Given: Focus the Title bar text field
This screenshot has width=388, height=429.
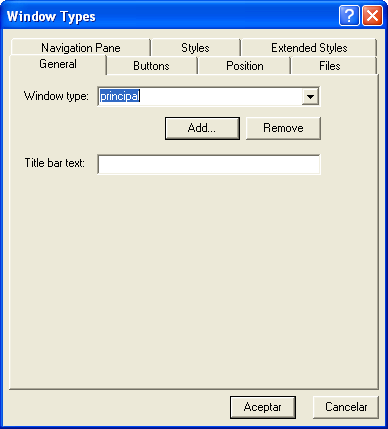Looking at the screenshot, I should (x=209, y=164).
